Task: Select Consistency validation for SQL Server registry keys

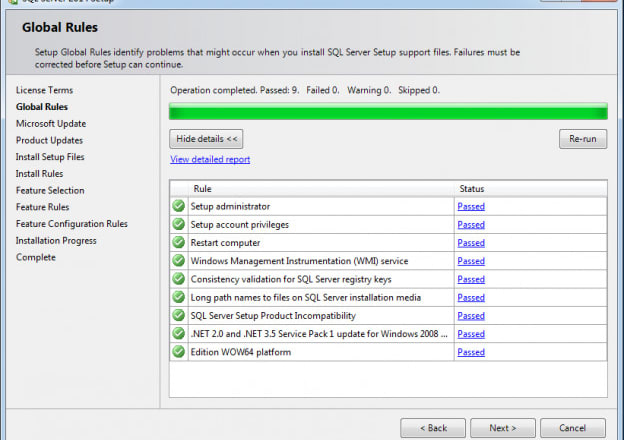Action: [x=291, y=279]
